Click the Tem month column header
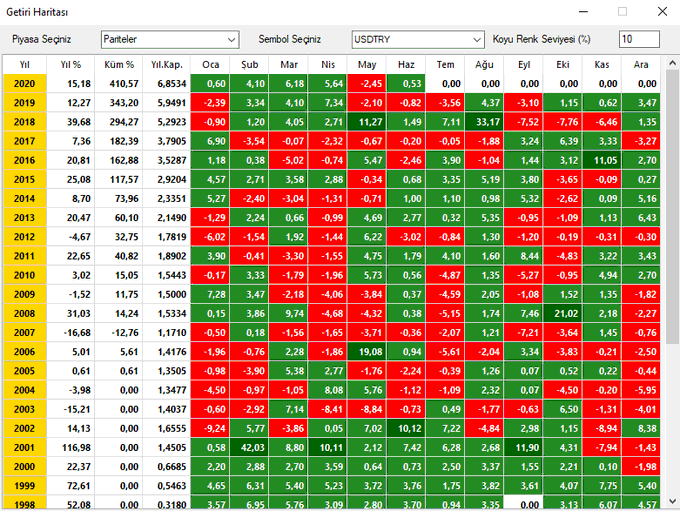 445,65
